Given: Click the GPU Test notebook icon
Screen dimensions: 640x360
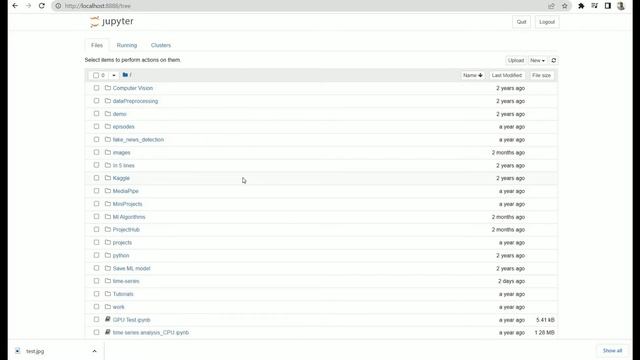Looking at the screenshot, I should pyautogui.click(x=108, y=319).
